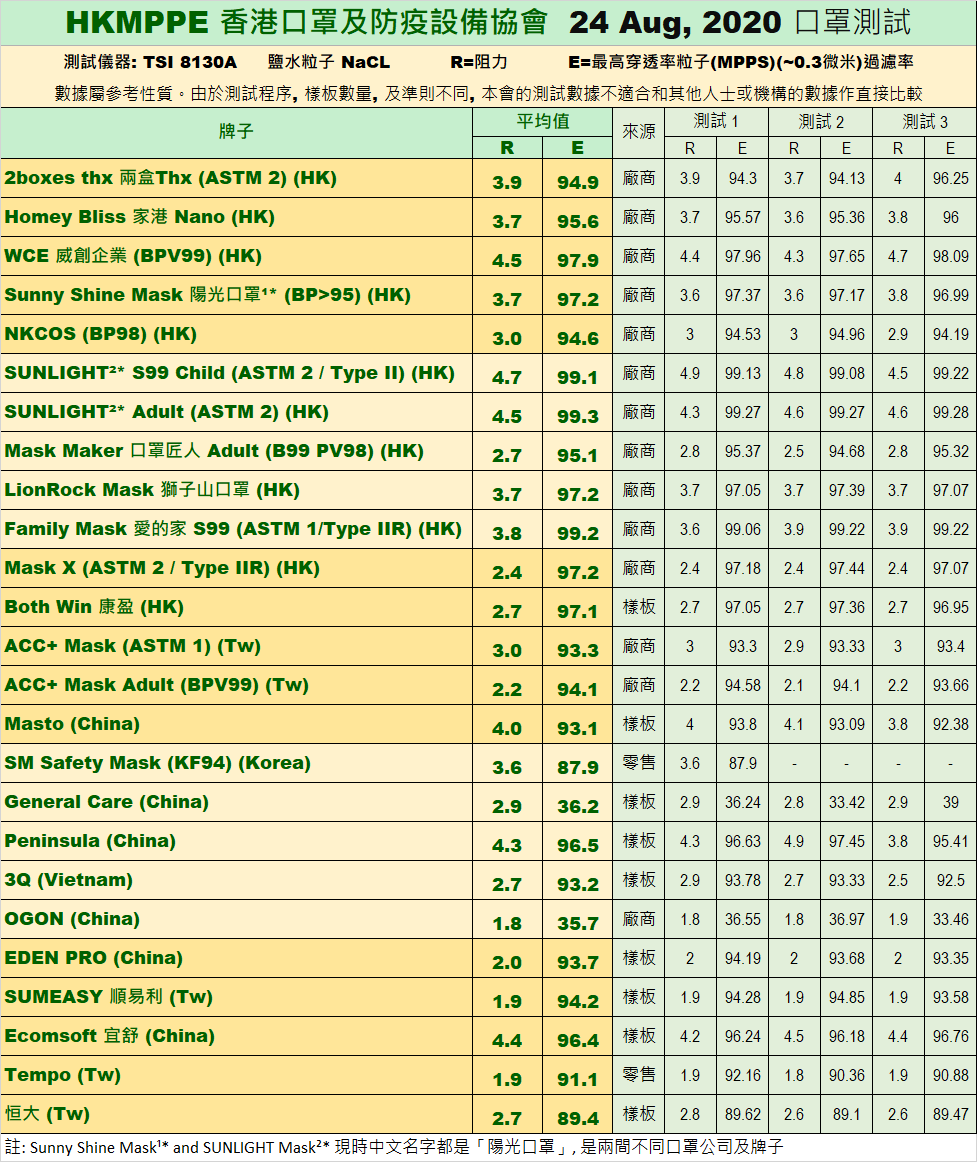
Task: Select the 'Family Mask 愛的家 S99' brand cell
Action: pyautogui.click(x=236, y=529)
